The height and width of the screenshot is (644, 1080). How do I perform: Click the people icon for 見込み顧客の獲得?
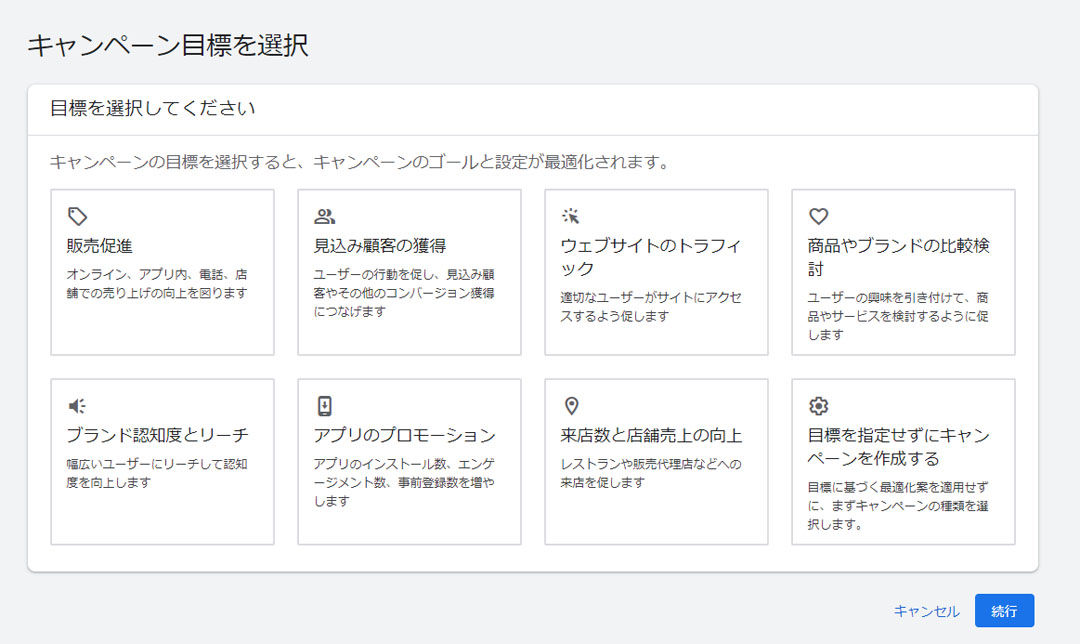324,216
